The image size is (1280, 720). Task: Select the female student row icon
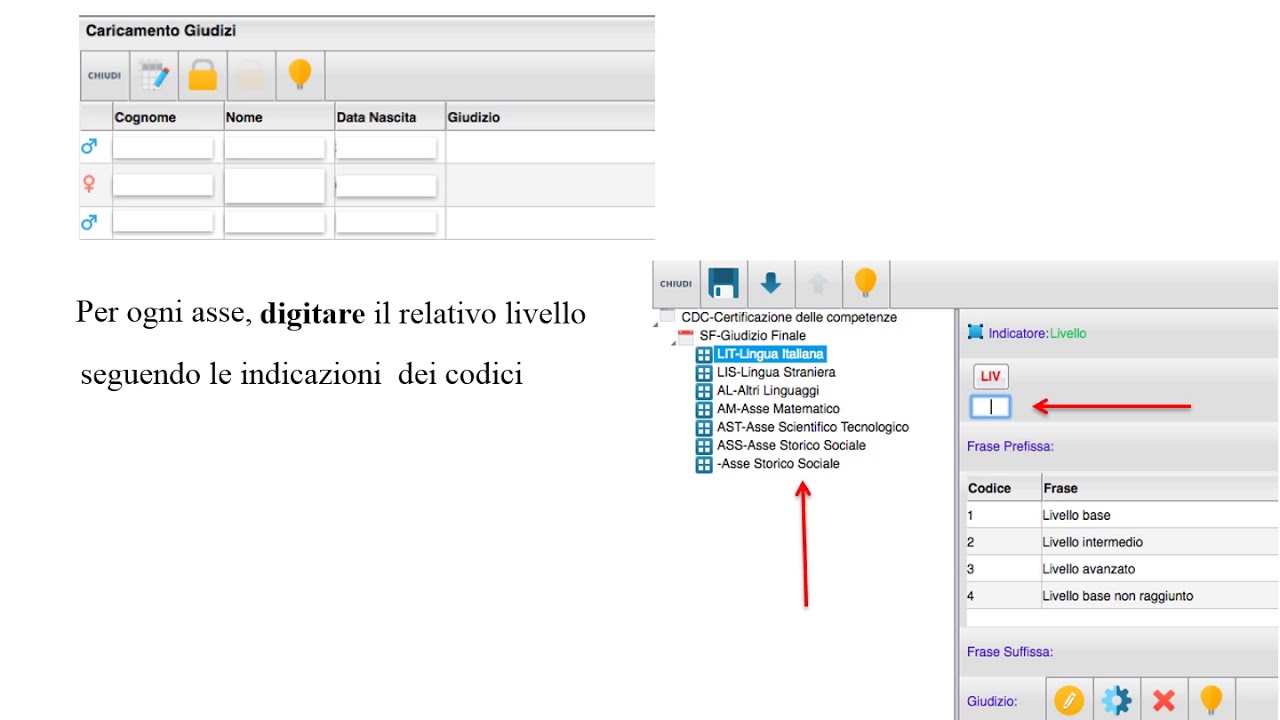coord(89,184)
